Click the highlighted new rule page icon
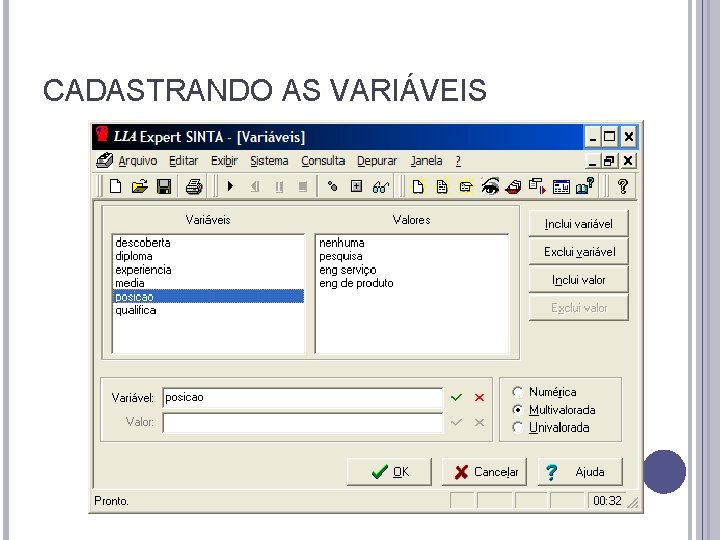720x540 pixels. tap(418, 186)
